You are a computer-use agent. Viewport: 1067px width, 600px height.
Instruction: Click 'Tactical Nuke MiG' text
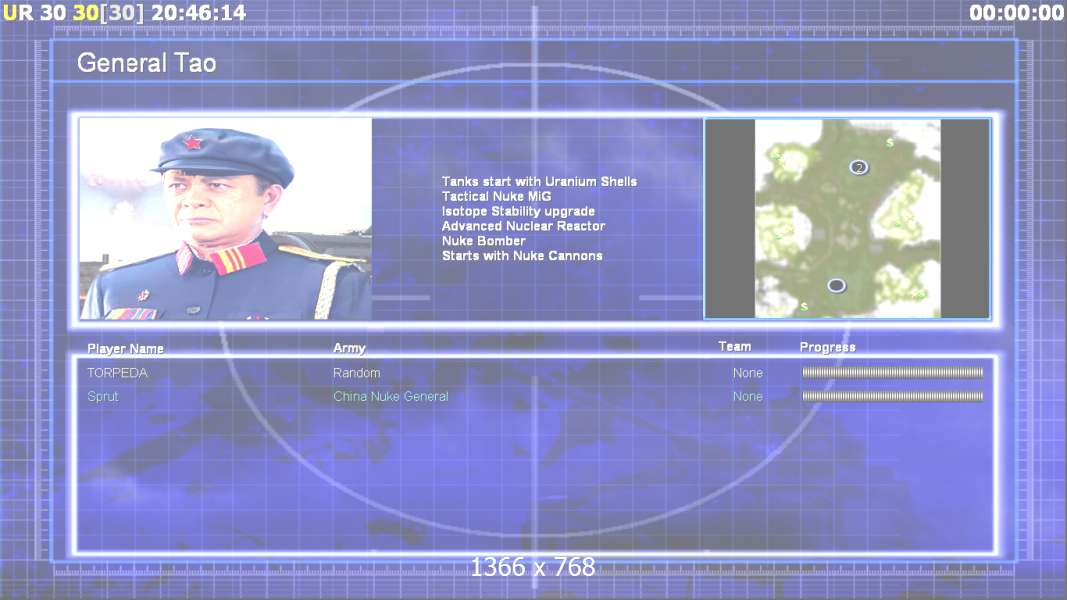coord(496,197)
